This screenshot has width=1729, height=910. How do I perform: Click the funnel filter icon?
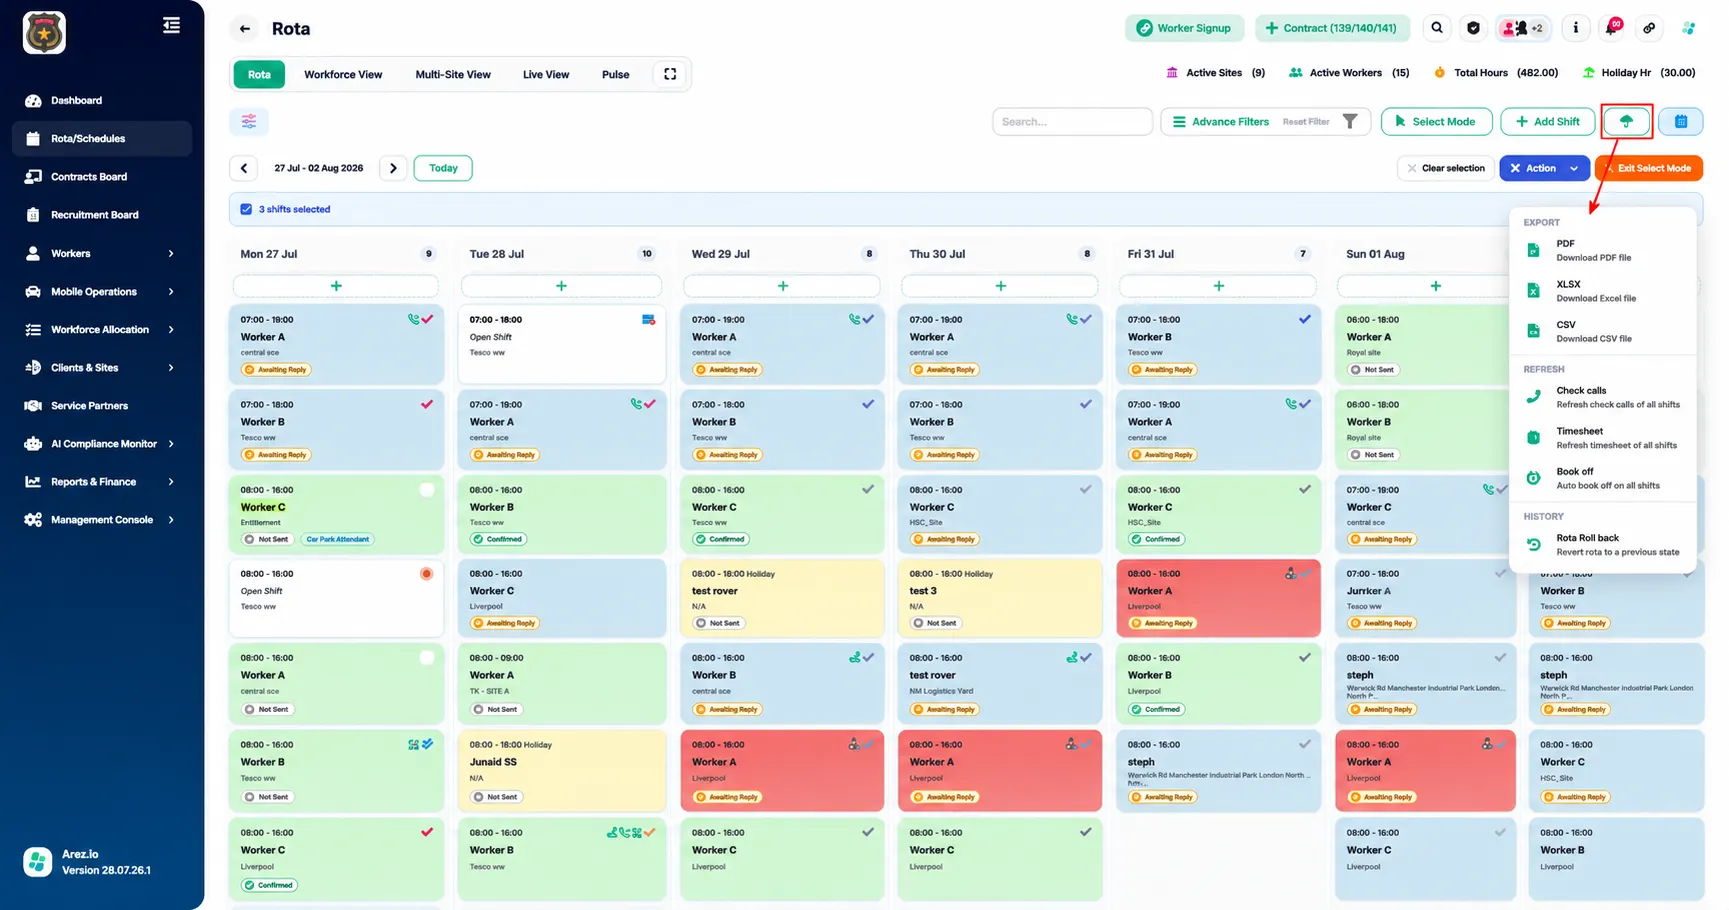point(1350,121)
